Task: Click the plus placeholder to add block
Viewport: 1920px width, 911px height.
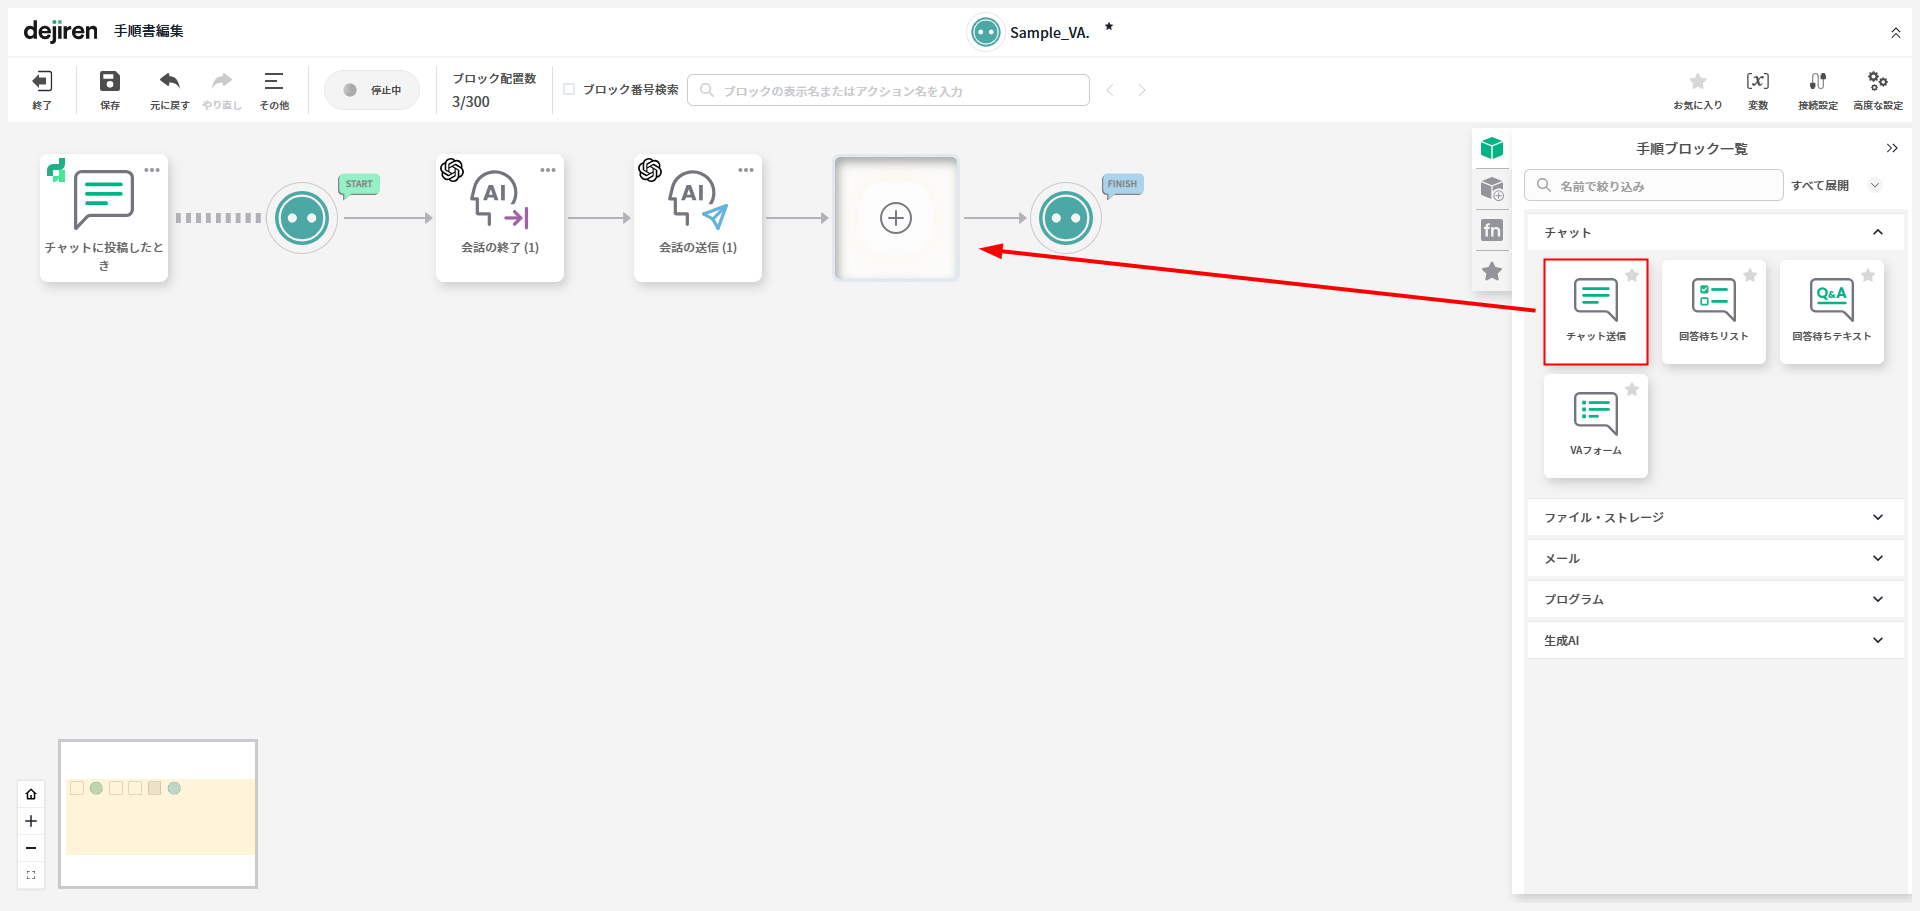Action: coord(896,218)
